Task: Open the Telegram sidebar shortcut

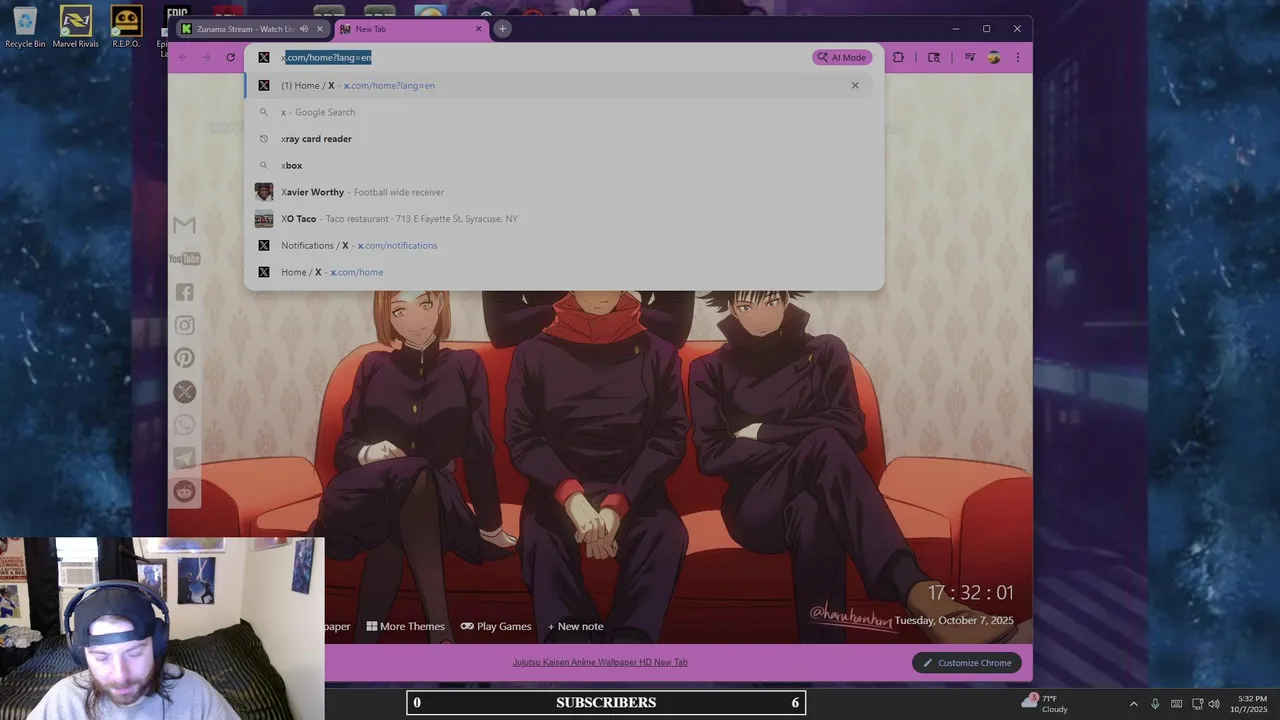Action: pyautogui.click(x=184, y=458)
